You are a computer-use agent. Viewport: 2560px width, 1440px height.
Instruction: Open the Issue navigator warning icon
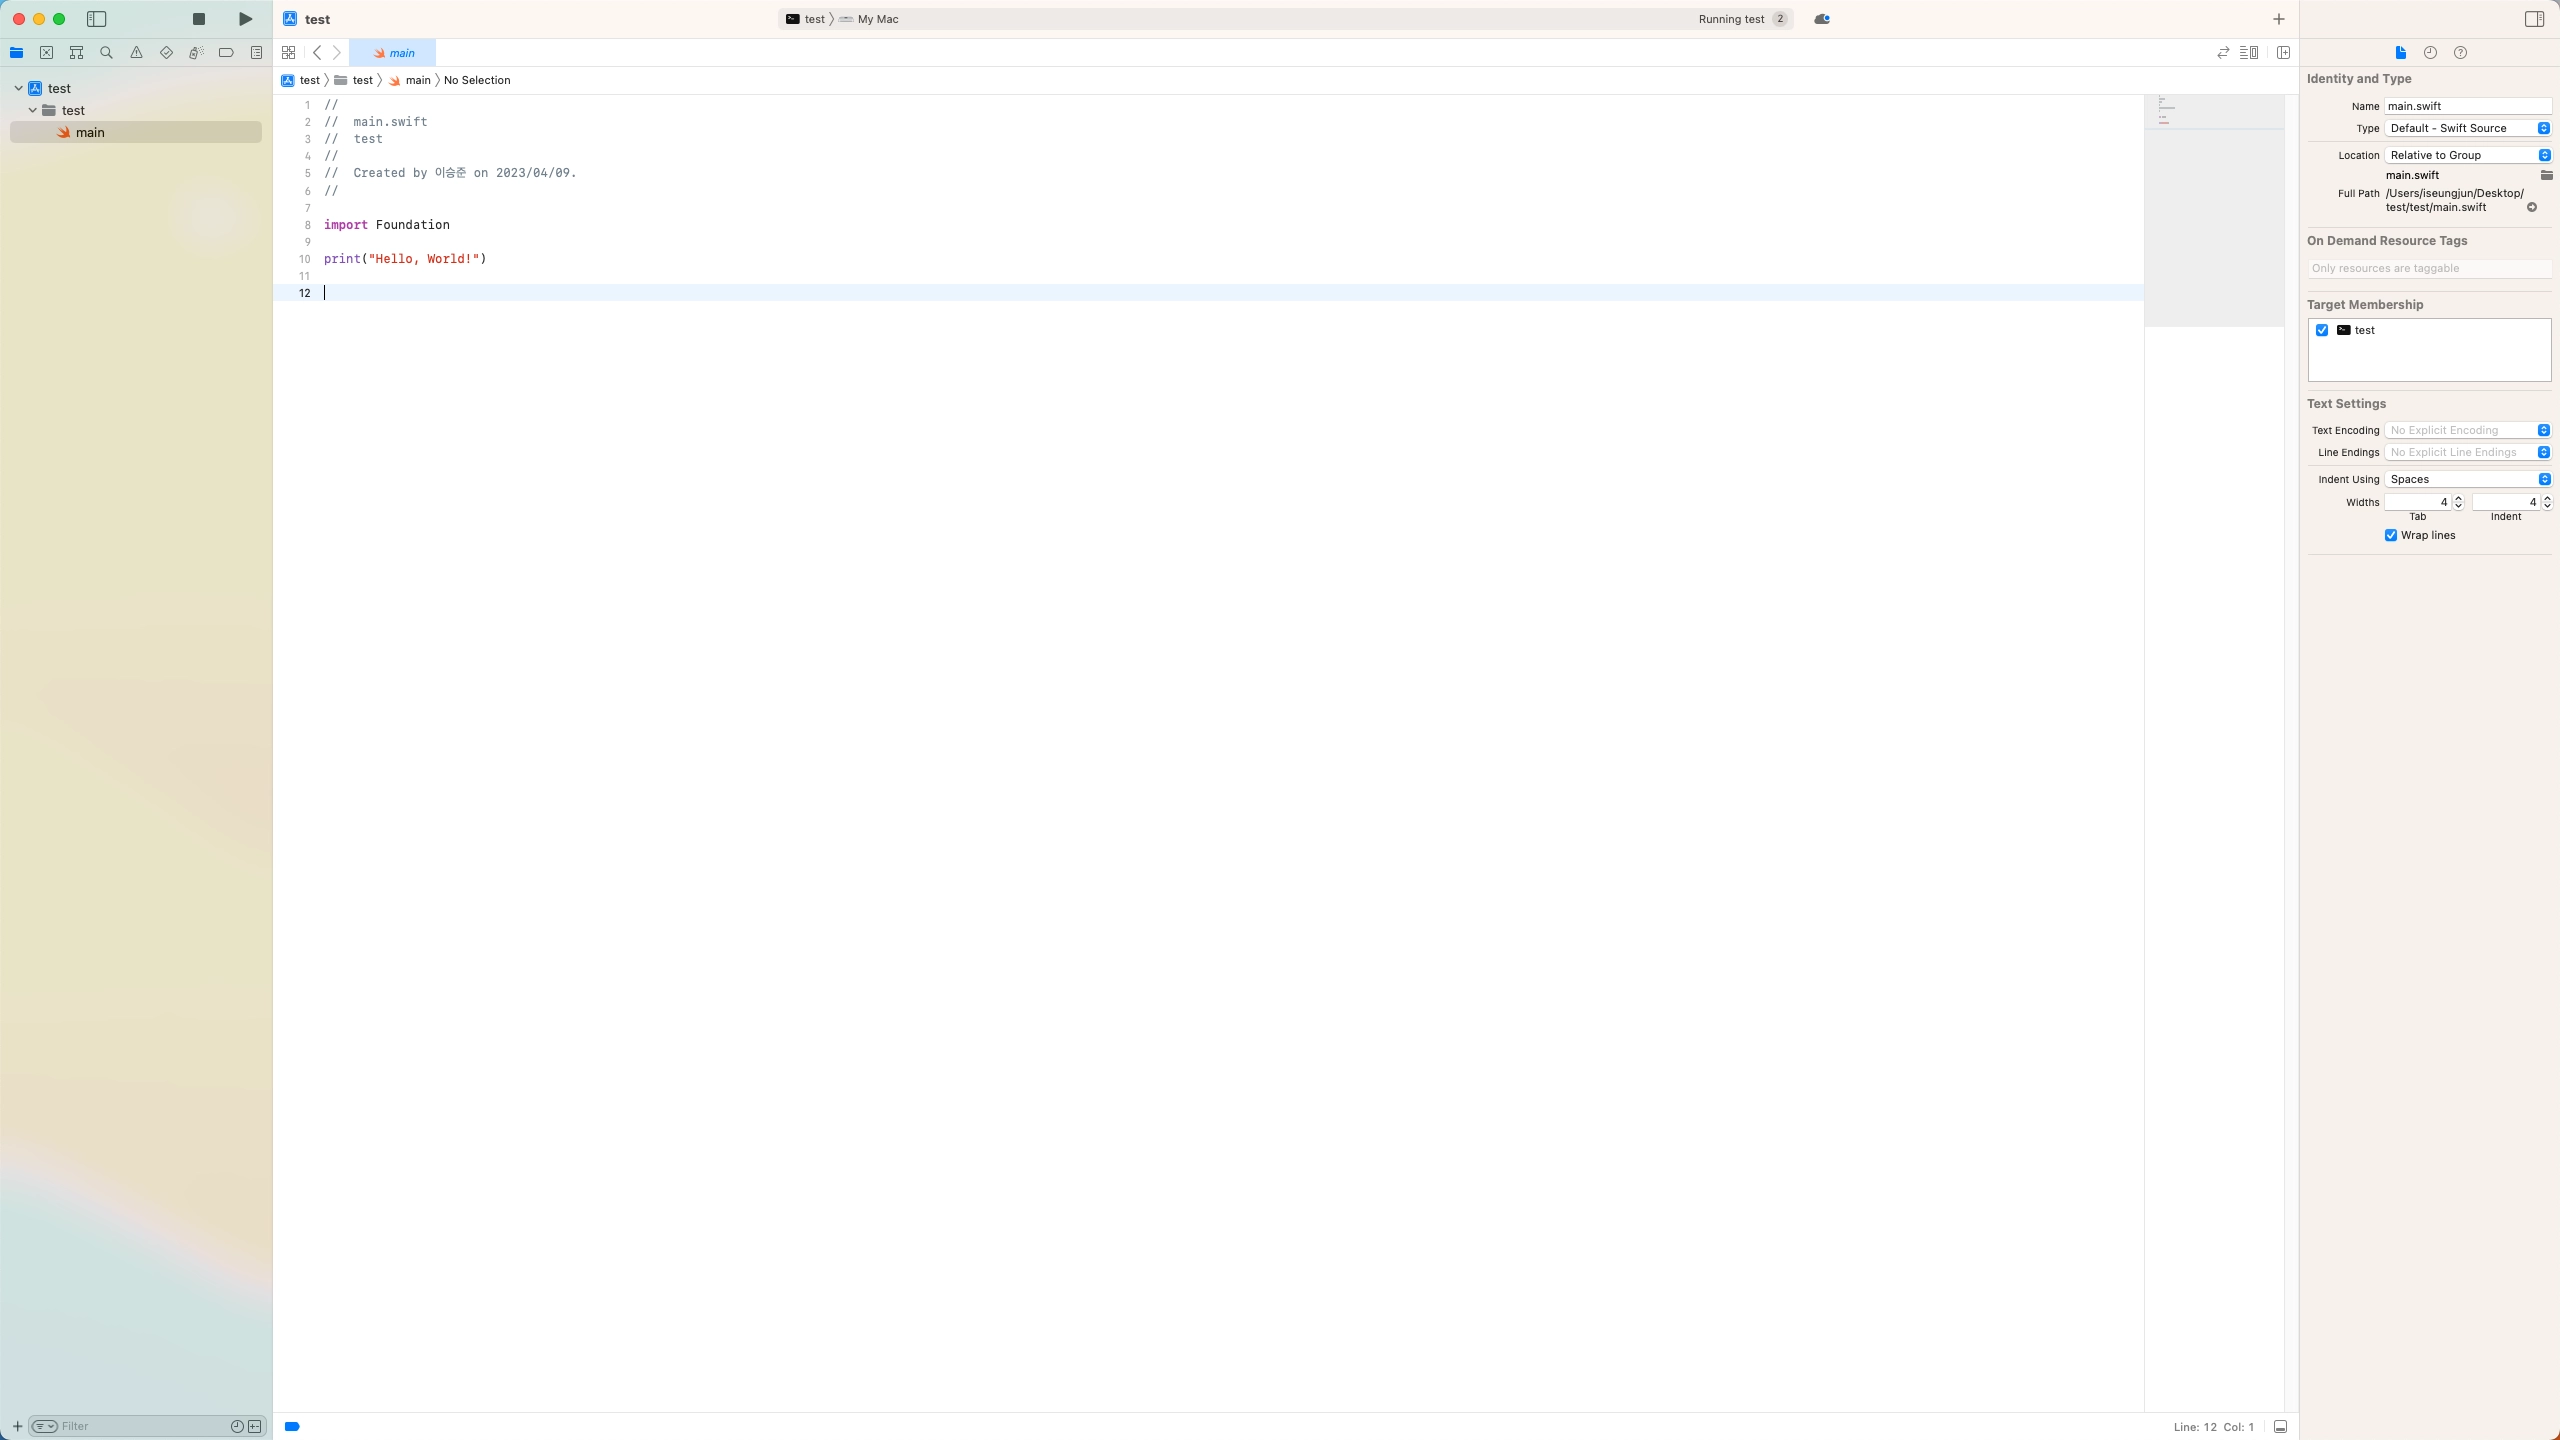136,53
